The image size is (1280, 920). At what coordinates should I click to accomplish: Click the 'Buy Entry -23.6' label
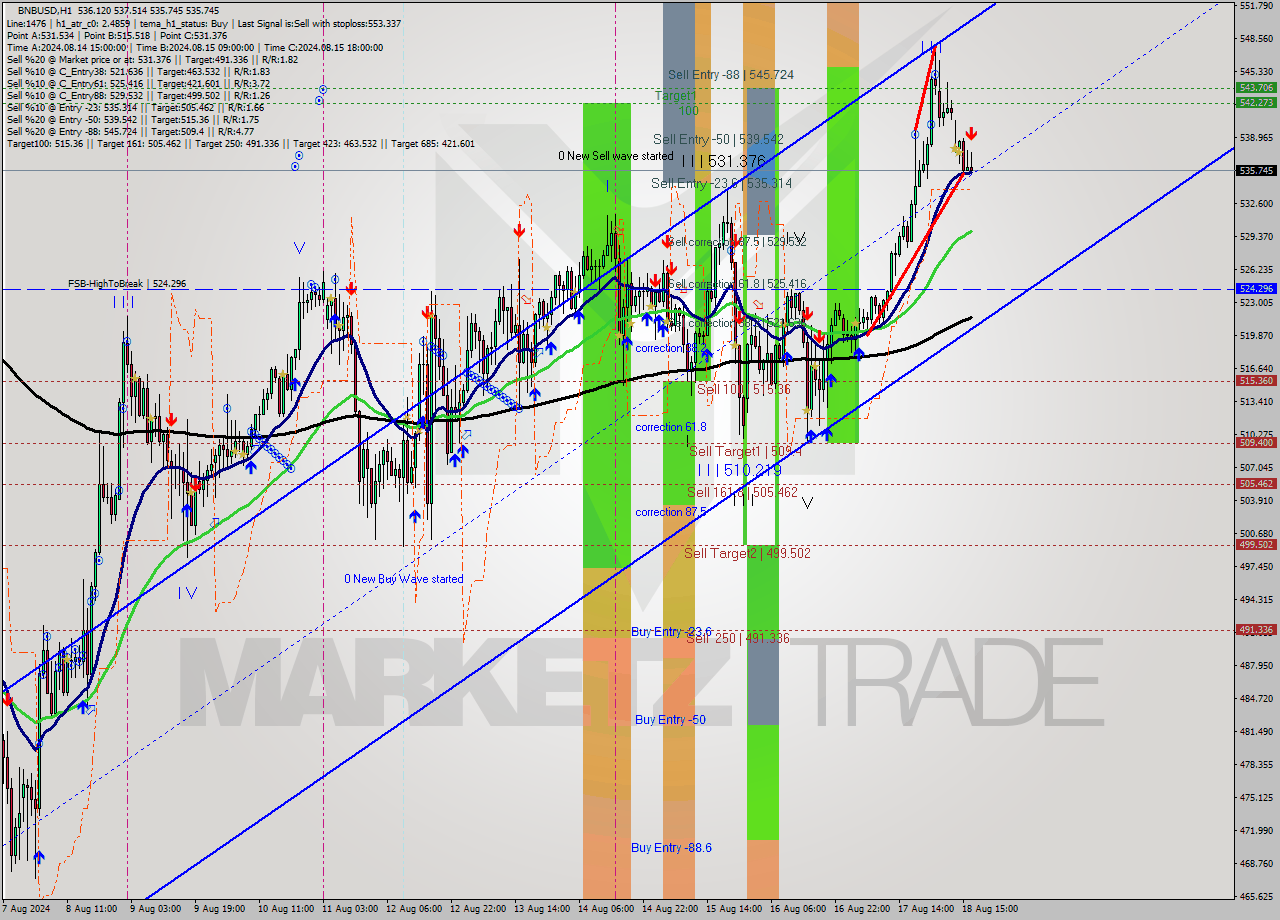point(671,632)
